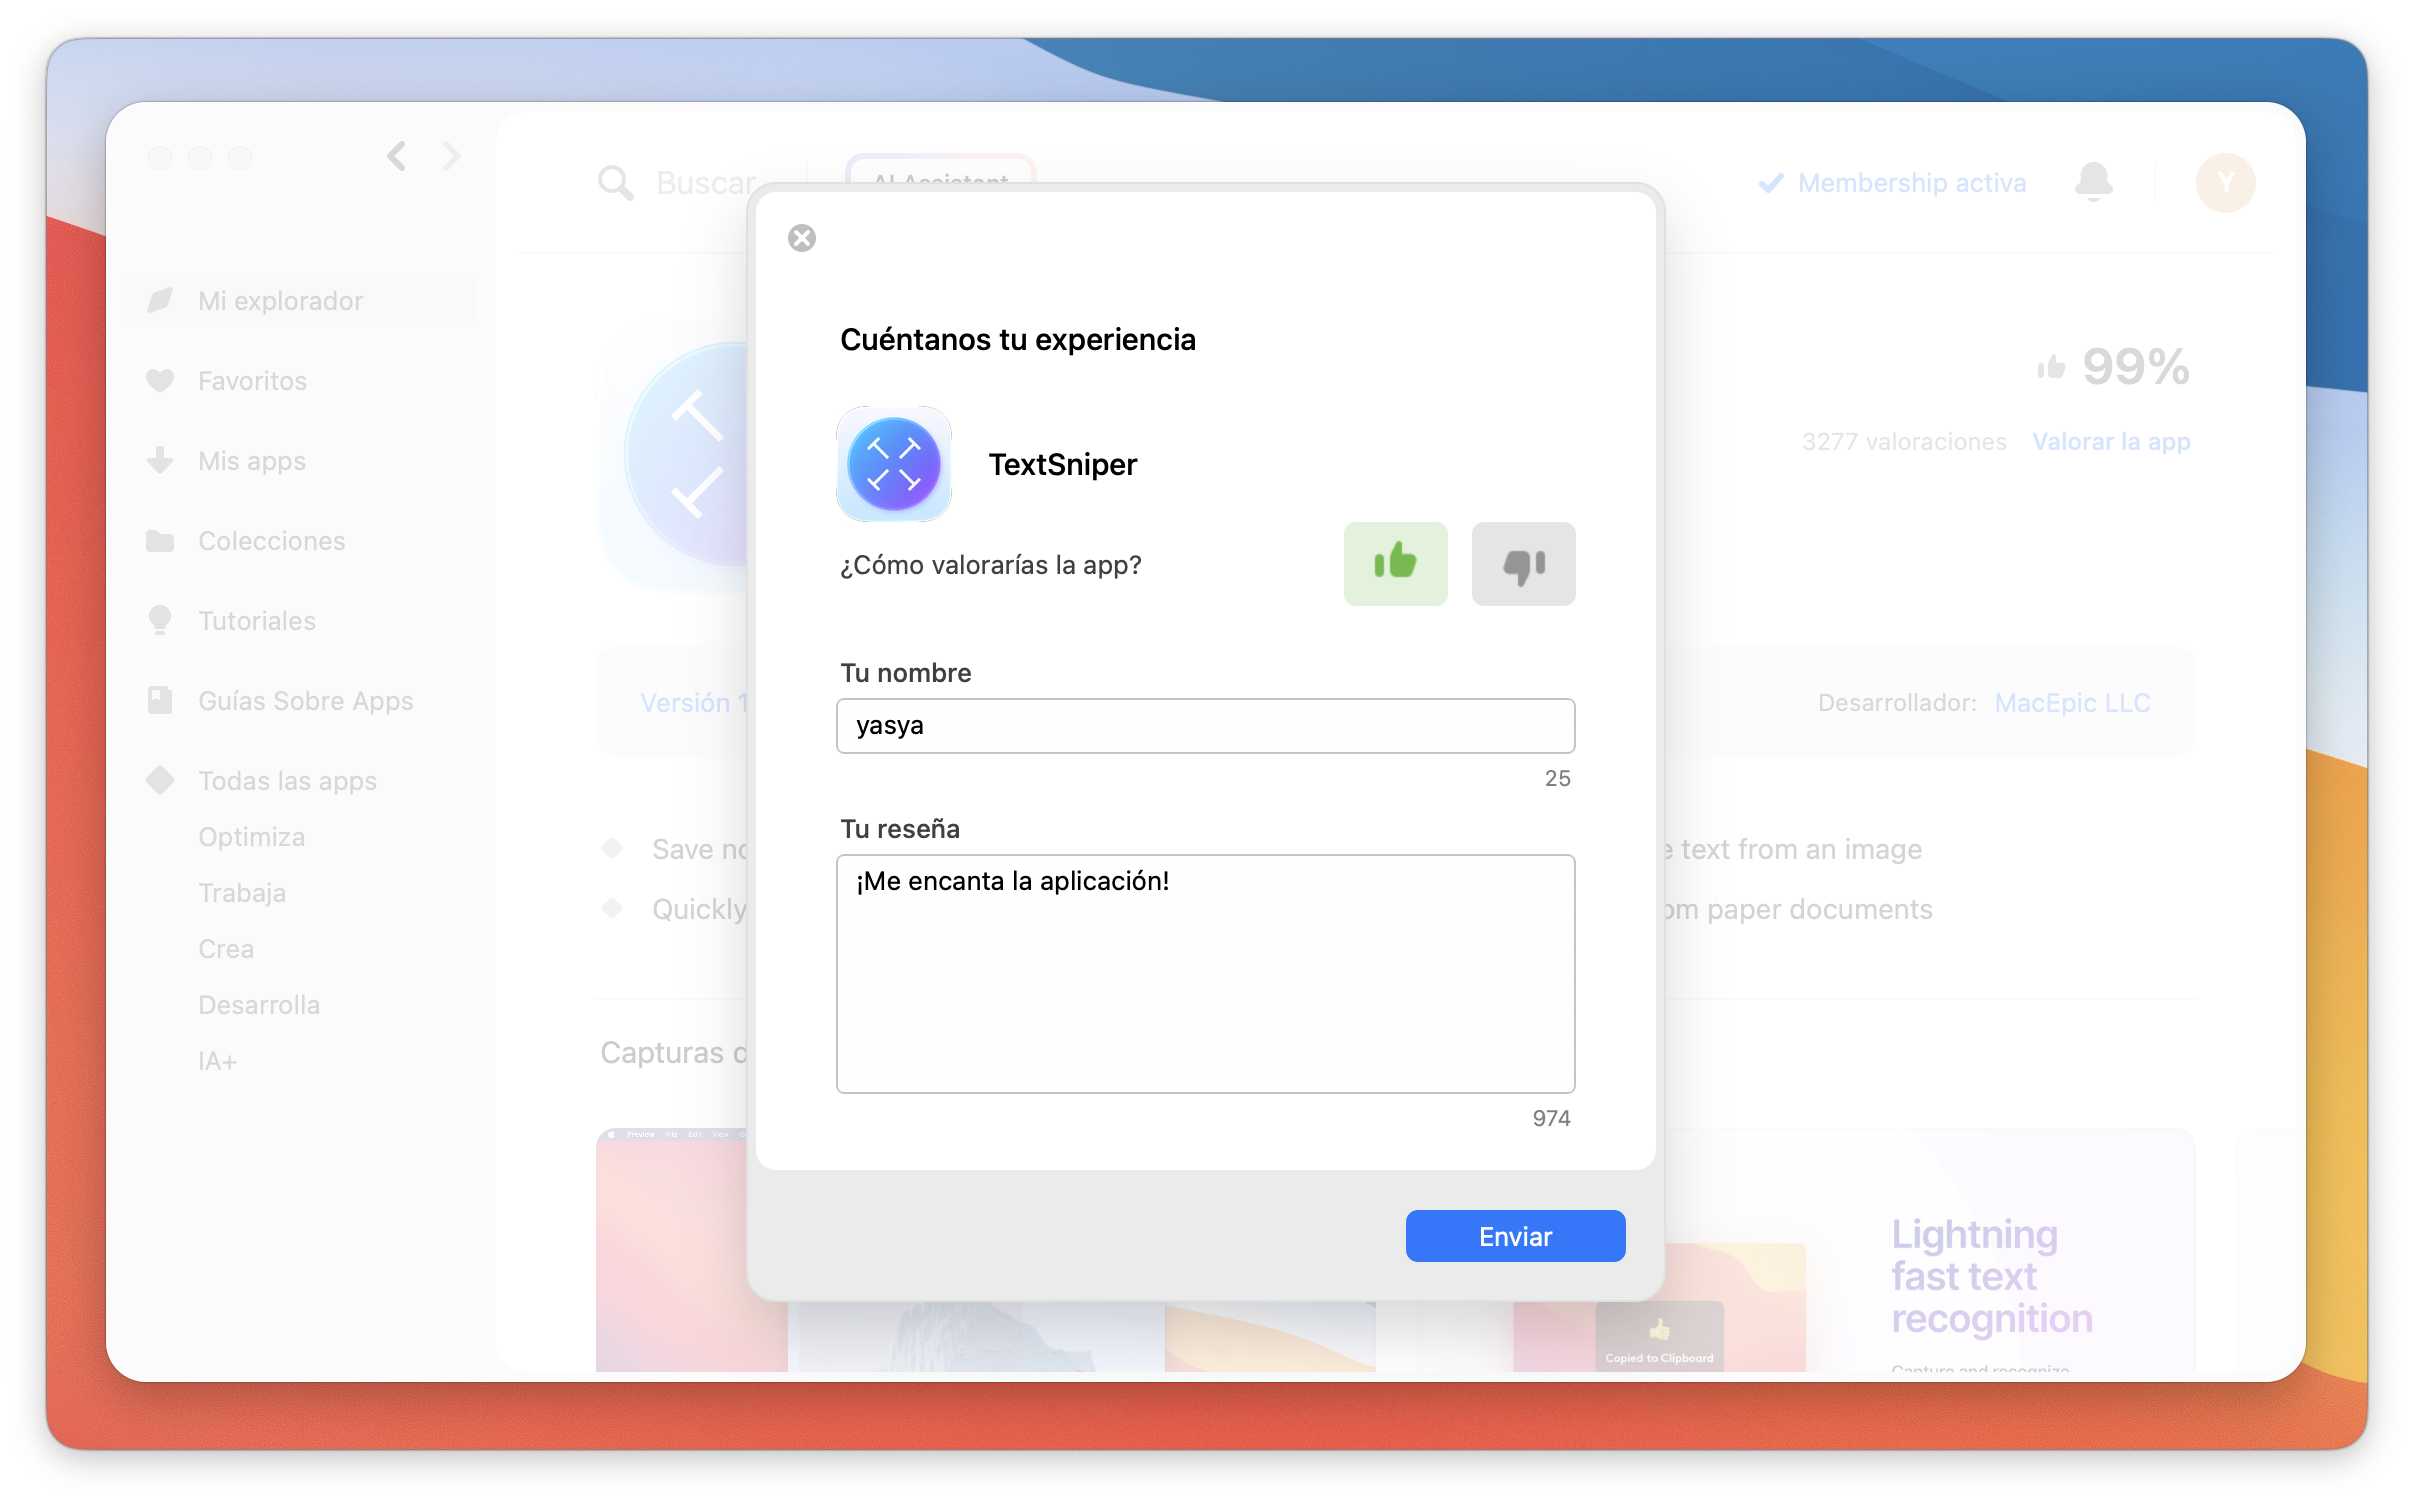Click the Todas las apps diamond icon
This screenshot has height=1504, width=2414.
click(x=160, y=780)
